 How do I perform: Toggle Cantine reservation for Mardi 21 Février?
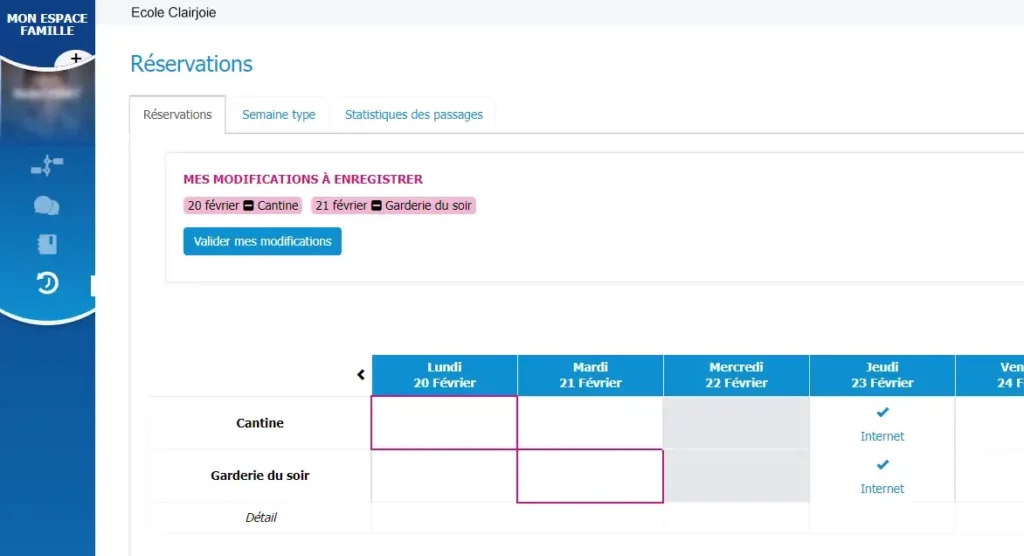coord(590,423)
